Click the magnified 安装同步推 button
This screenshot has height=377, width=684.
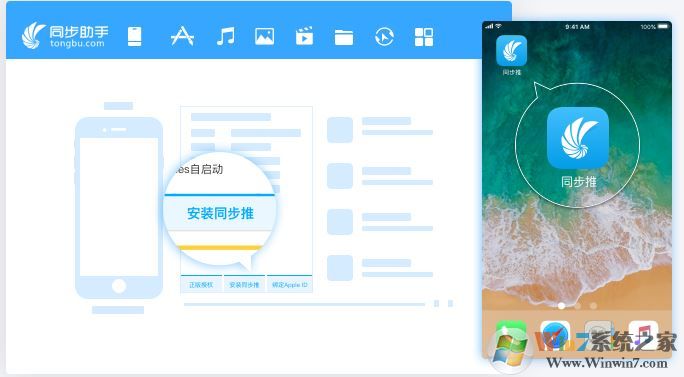pyautogui.click(x=220, y=213)
